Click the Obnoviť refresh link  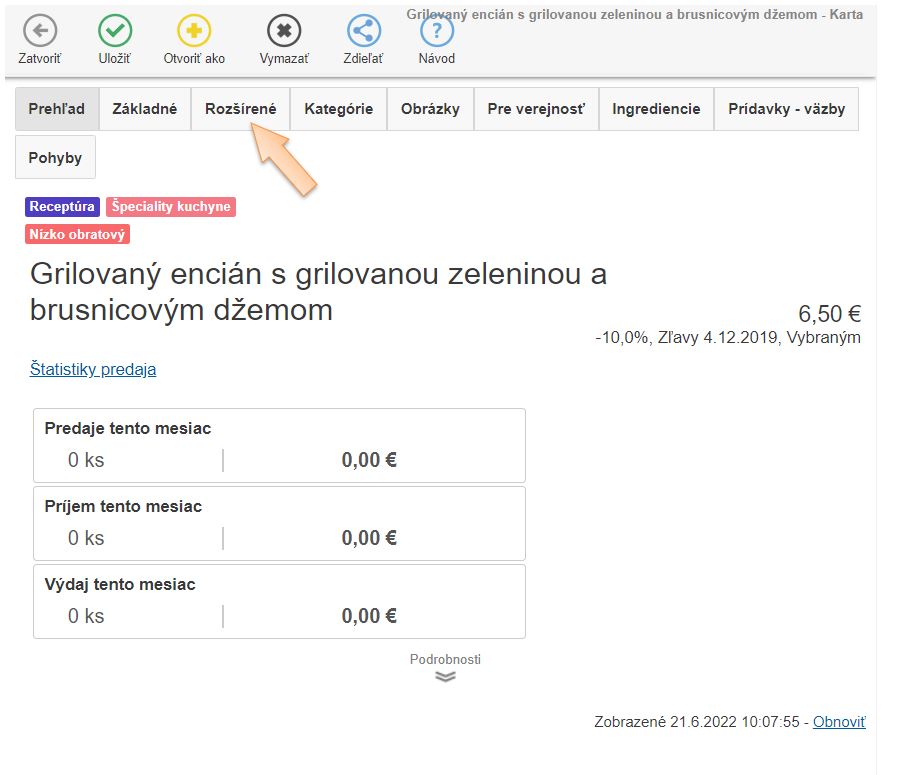839,721
